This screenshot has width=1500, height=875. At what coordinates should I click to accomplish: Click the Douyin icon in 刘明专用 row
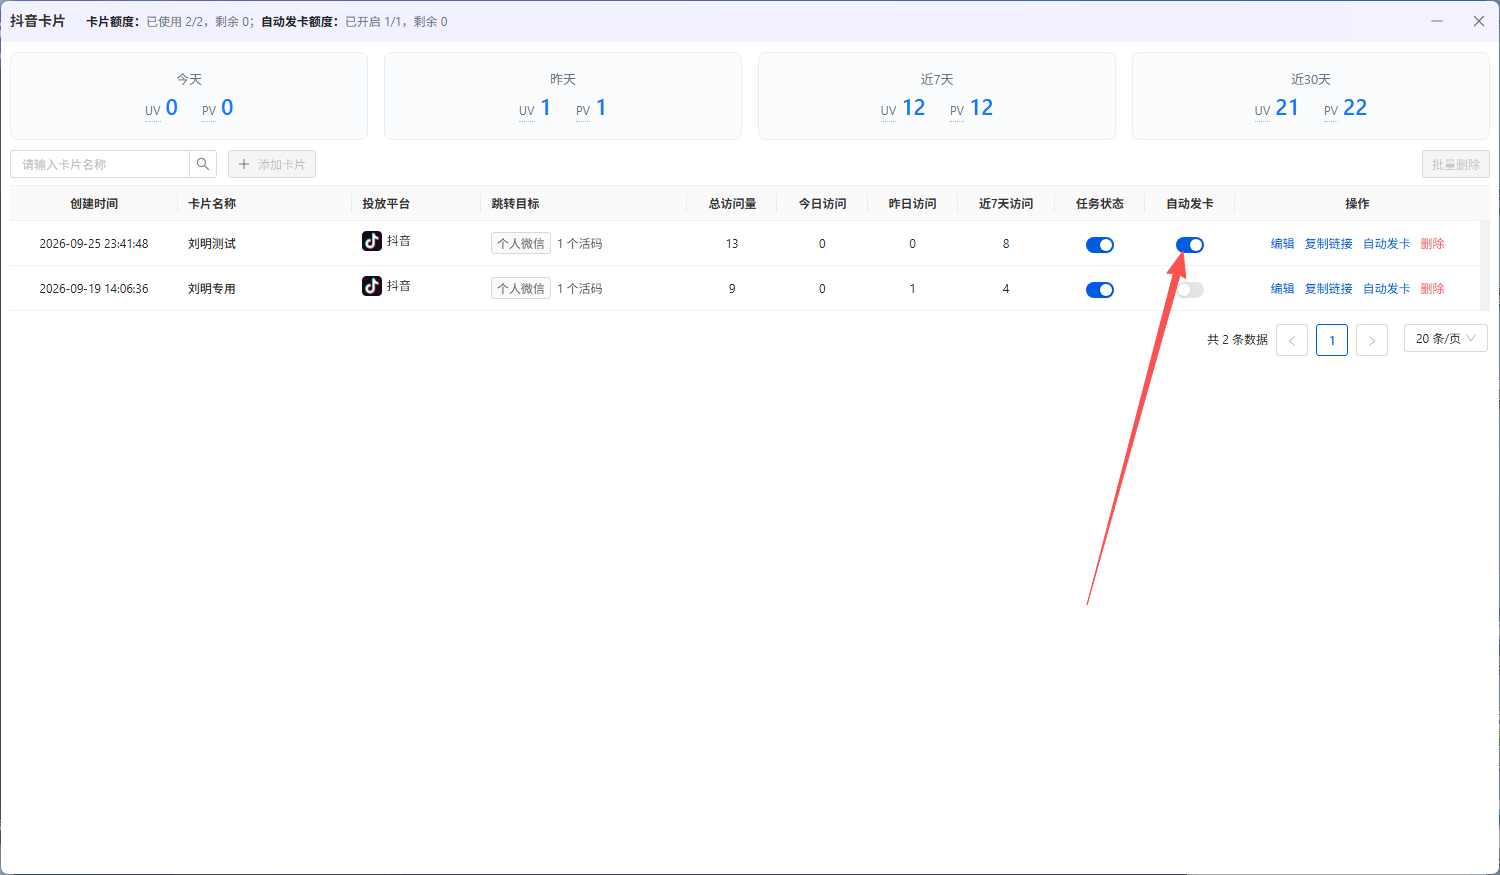point(372,286)
